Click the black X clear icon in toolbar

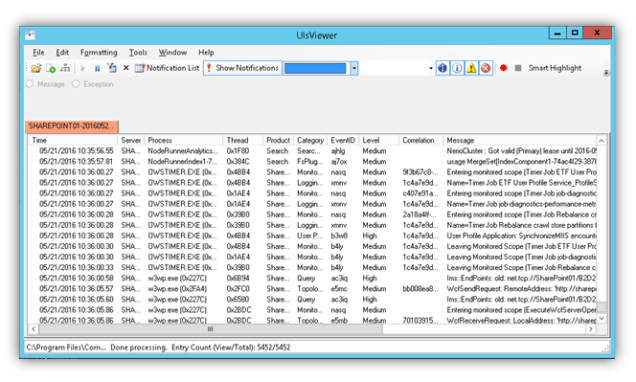point(126,68)
